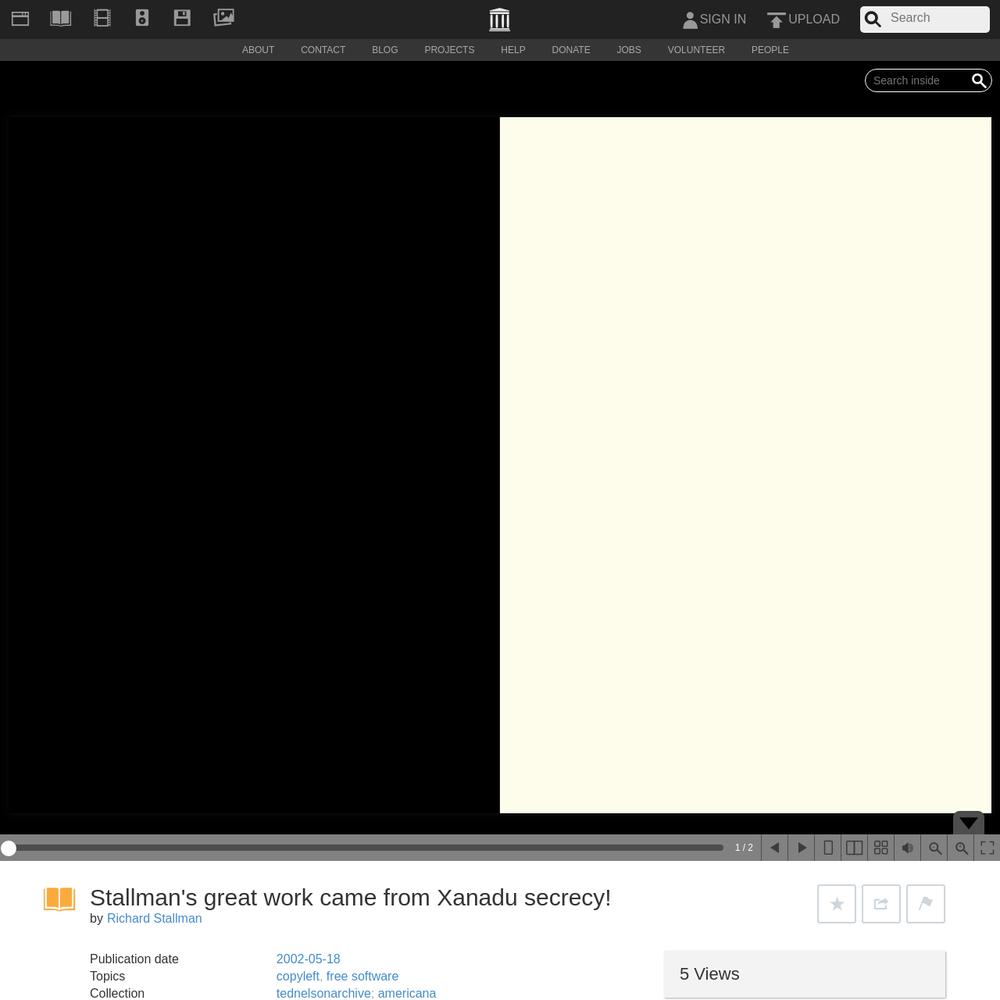Flip to previous page arrow
This screenshot has height=1000, width=1000.
[x=775, y=848]
